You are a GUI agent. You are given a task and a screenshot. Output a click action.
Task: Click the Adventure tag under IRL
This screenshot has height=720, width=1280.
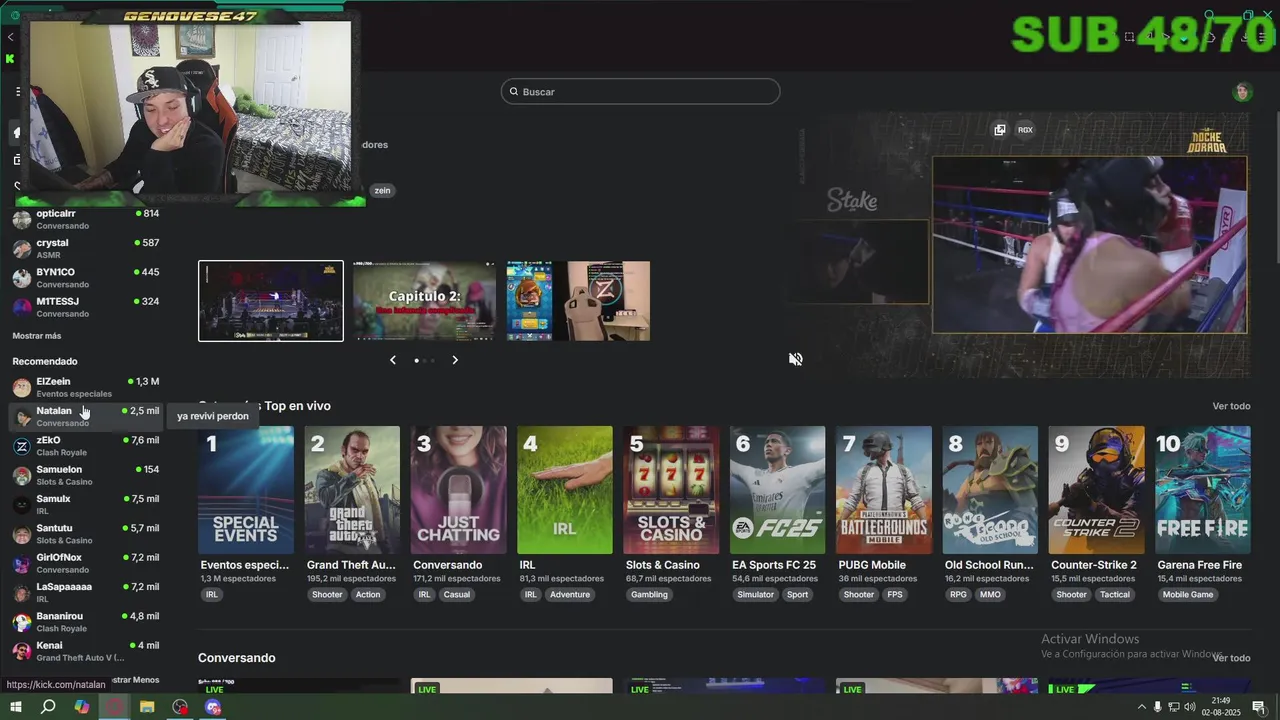click(x=570, y=595)
